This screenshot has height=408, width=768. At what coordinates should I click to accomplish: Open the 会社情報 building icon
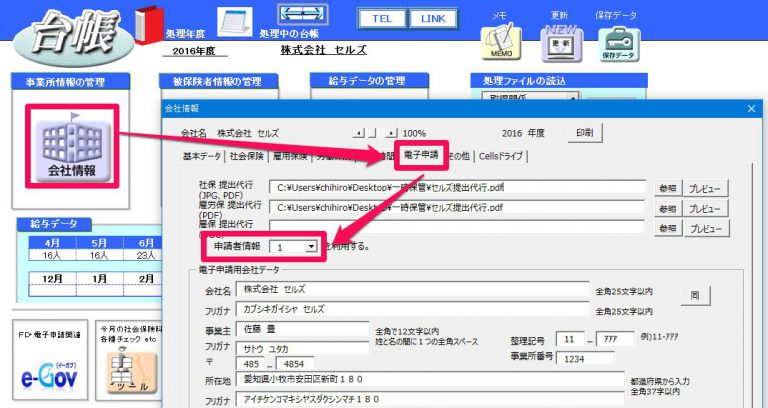(x=72, y=146)
